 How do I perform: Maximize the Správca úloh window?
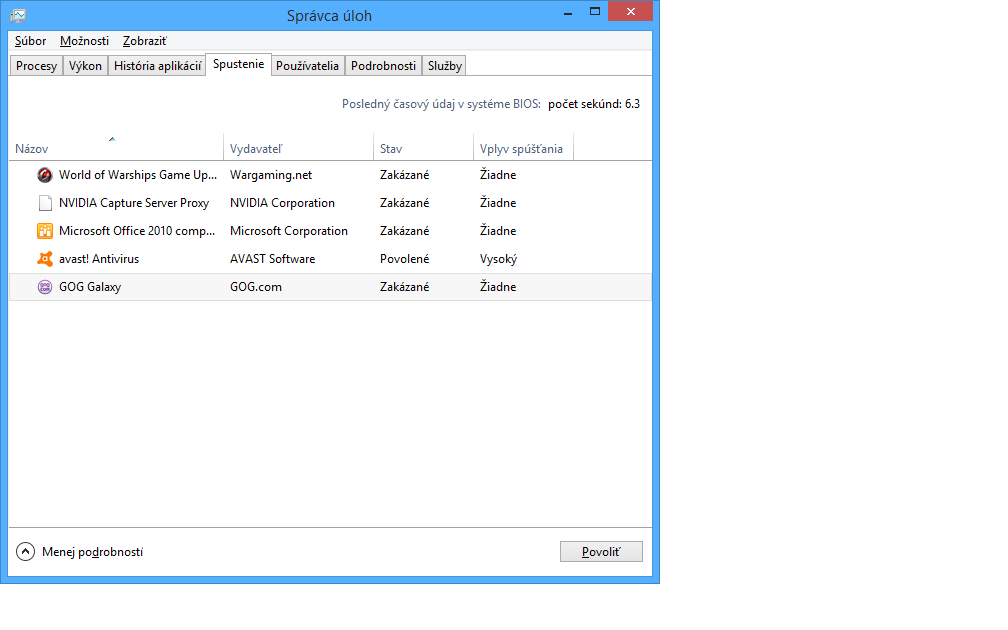point(595,12)
